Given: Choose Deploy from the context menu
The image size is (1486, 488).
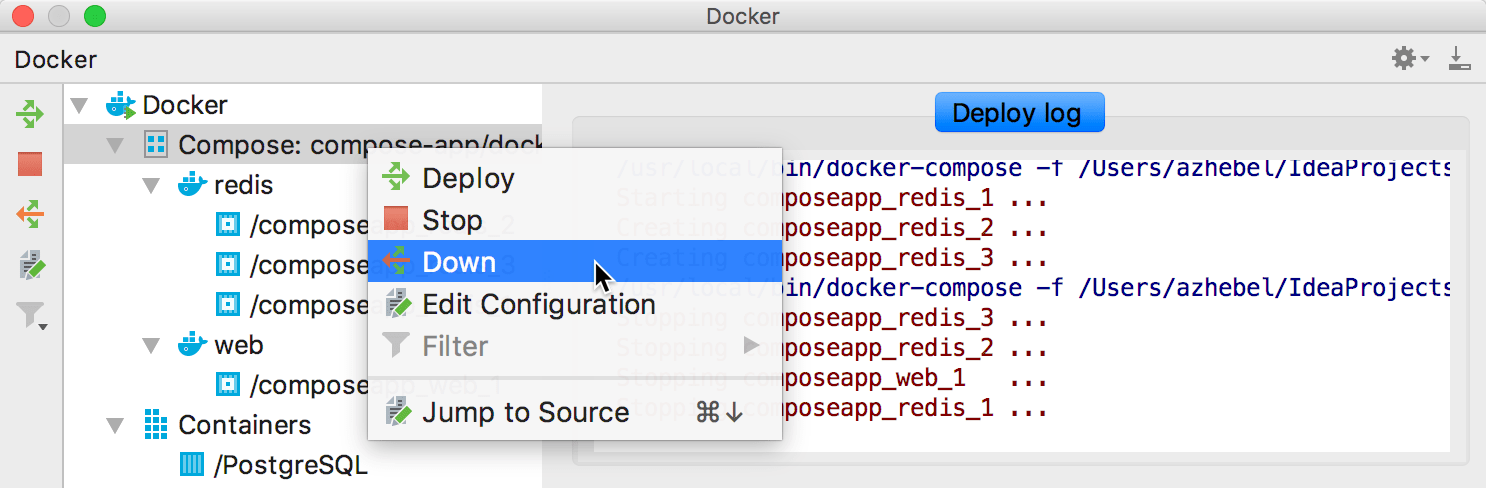Looking at the screenshot, I should tap(574, 178).
